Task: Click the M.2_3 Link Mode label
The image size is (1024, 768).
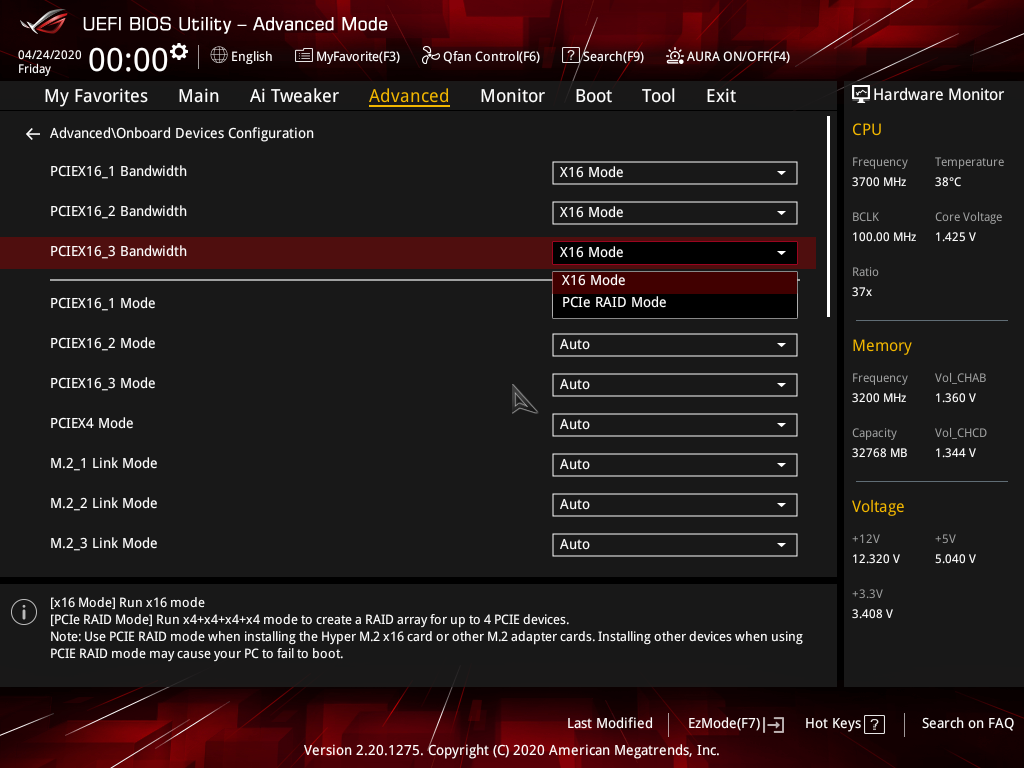Action: [104, 543]
